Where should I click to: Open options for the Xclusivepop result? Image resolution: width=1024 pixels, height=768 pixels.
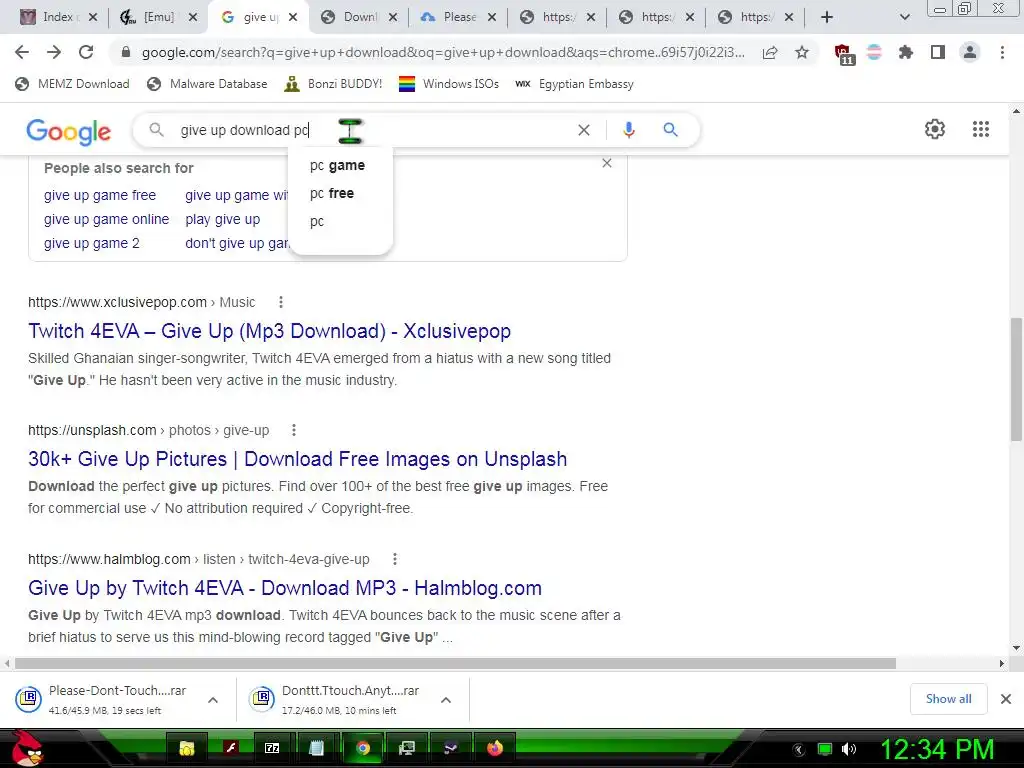click(x=281, y=302)
